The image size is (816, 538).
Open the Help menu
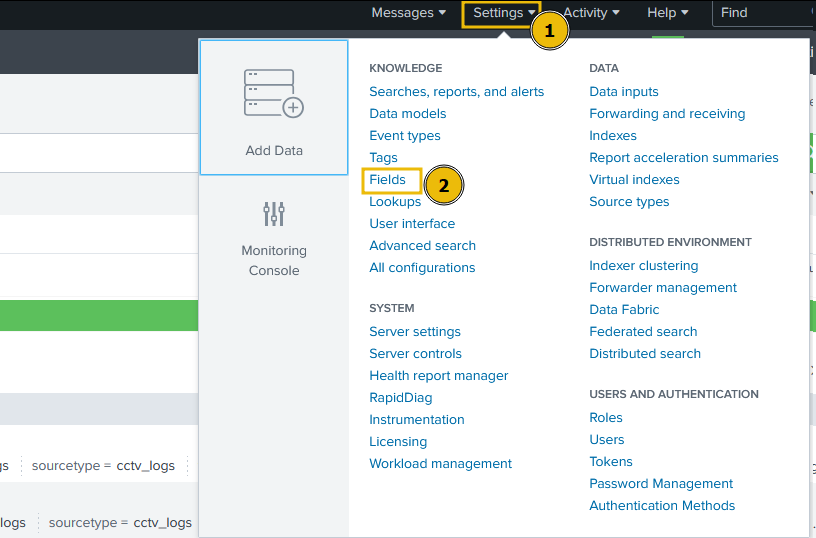667,13
